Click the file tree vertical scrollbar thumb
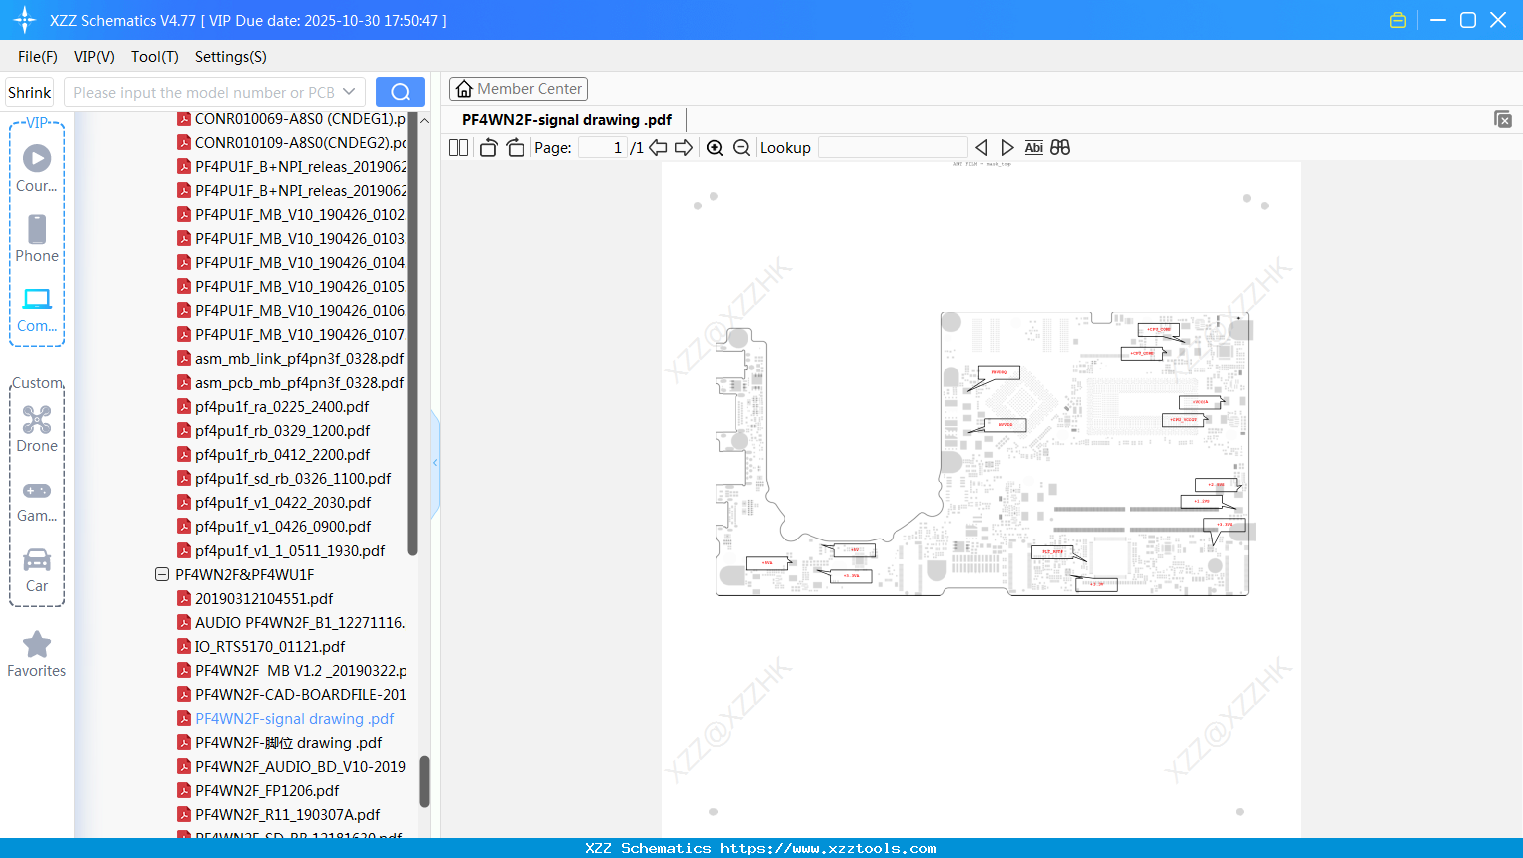 pyautogui.click(x=424, y=781)
